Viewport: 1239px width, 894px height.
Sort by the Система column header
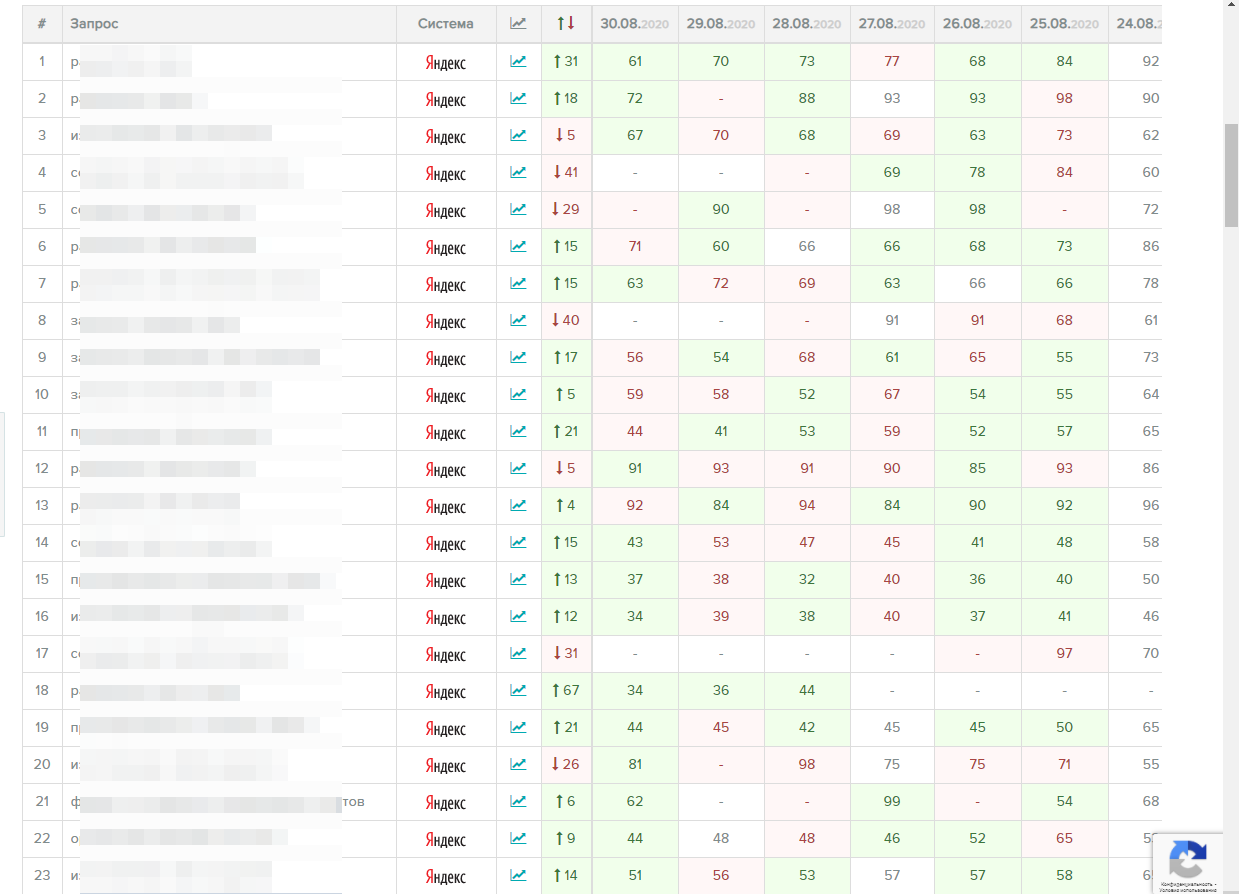[x=446, y=23]
